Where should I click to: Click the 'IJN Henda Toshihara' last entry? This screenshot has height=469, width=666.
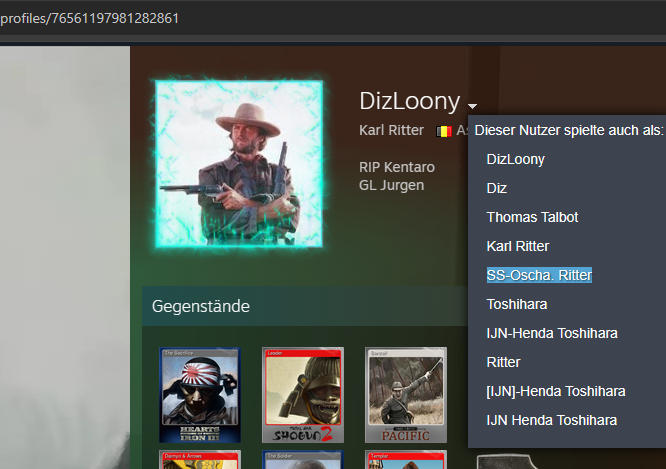pyautogui.click(x=552, y=420)
